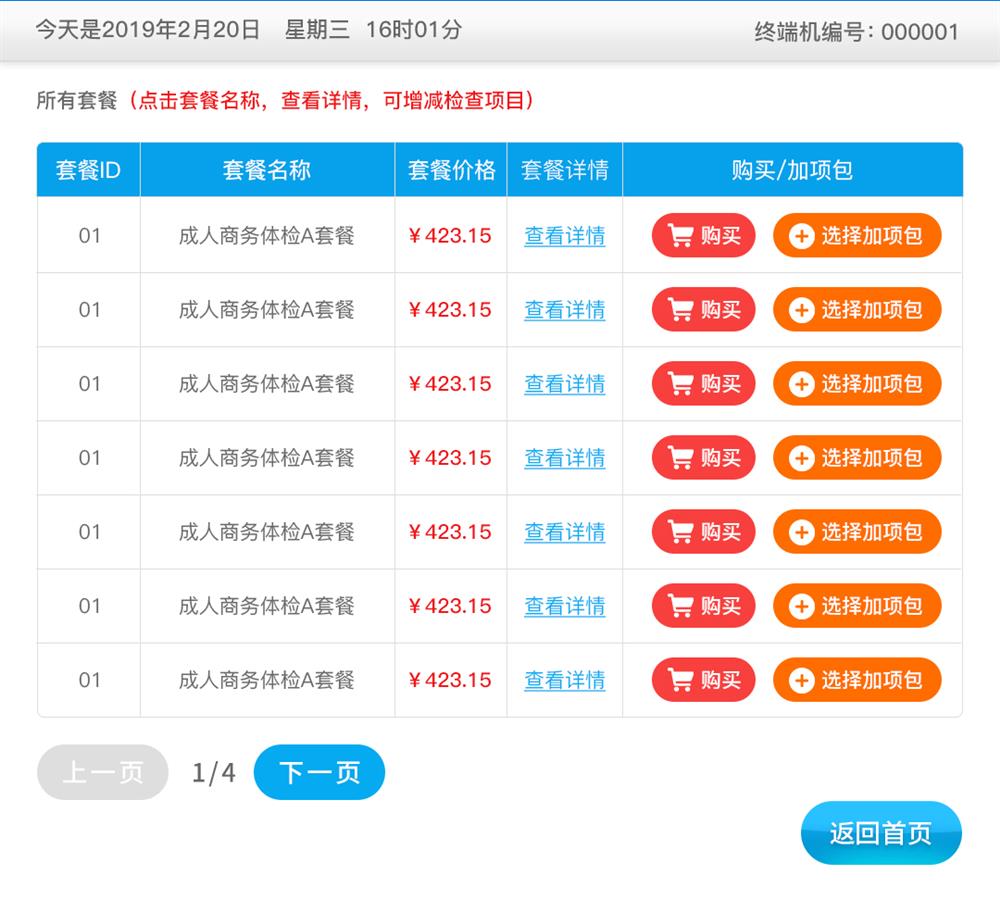Return home via 返回首页 button
The height and width of the screenshot is (912, 1000).
pos(881,833)
